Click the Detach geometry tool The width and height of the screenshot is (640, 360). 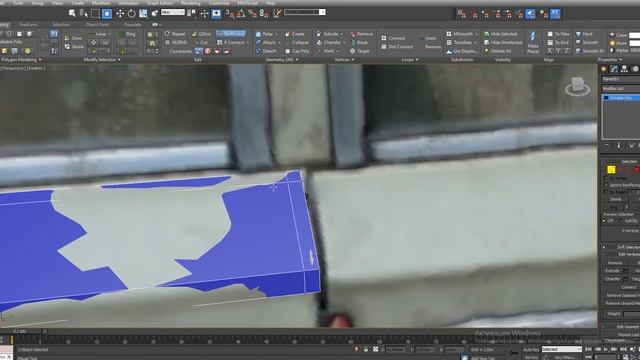pos(266,51)
